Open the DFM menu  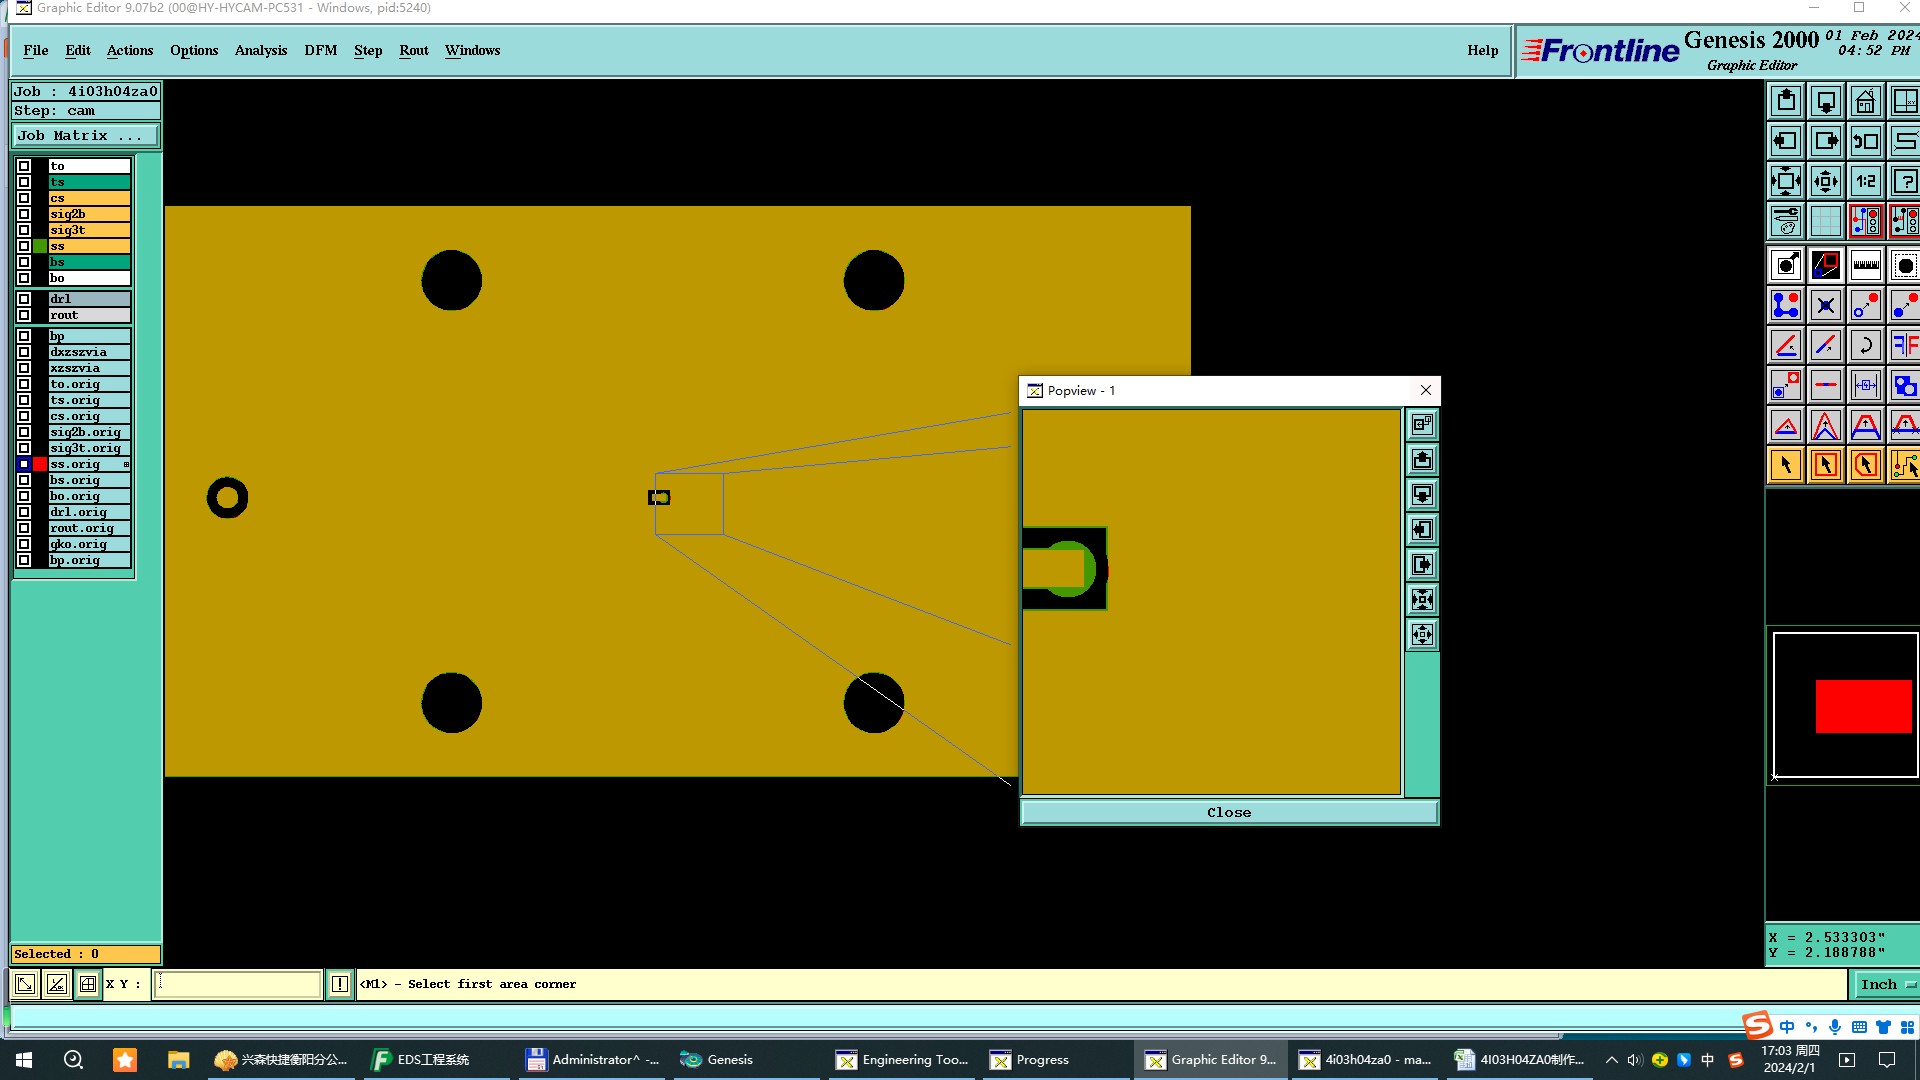coord(320,50)
